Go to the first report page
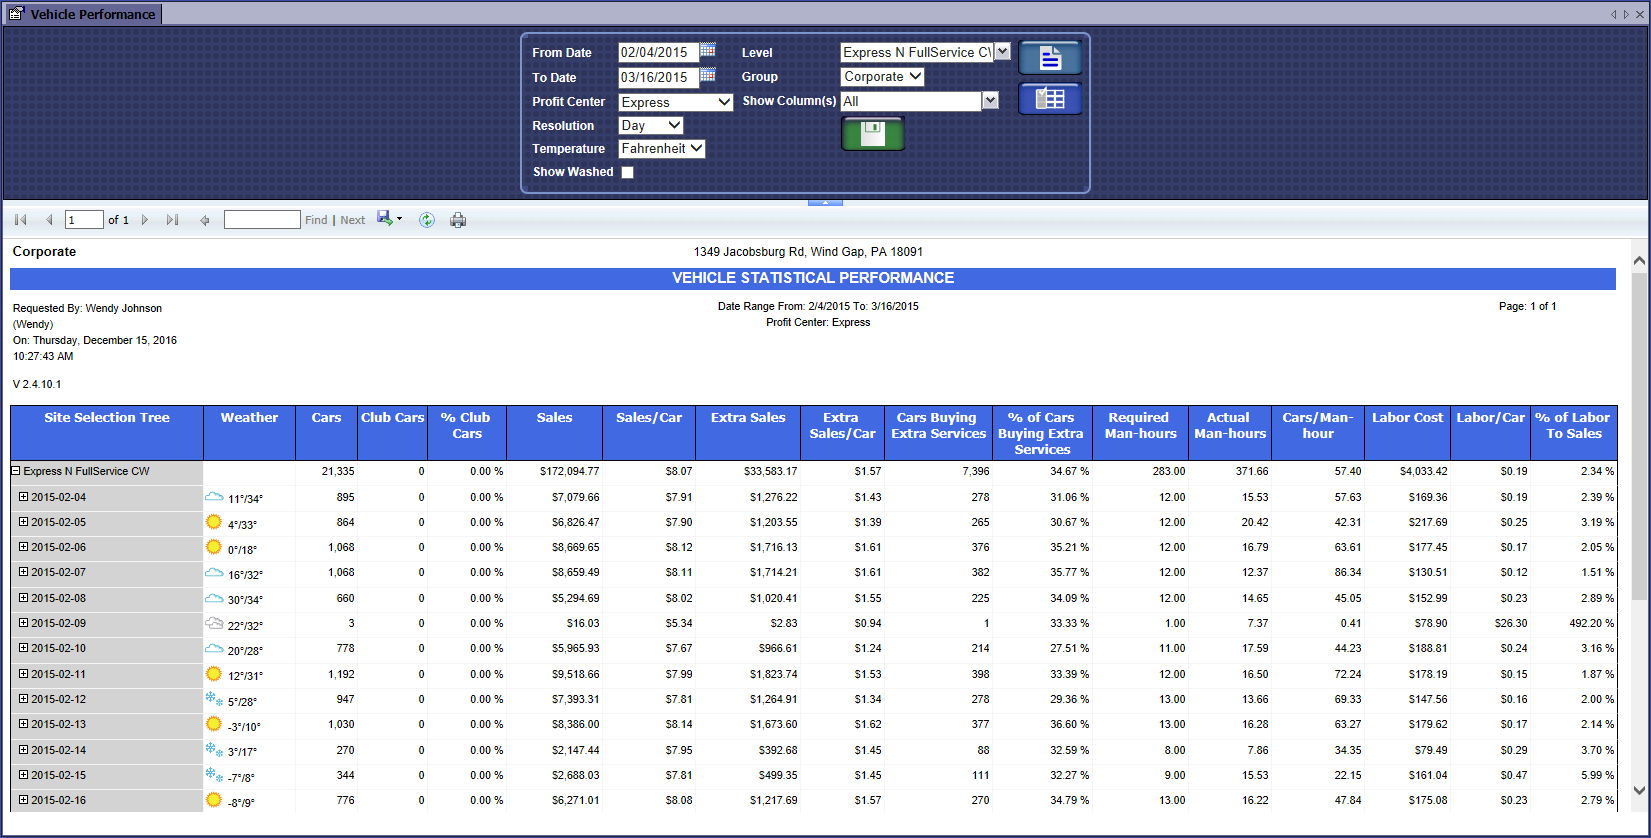Image resolution: width=1651 pixels, height=838 pixels. 20,220
